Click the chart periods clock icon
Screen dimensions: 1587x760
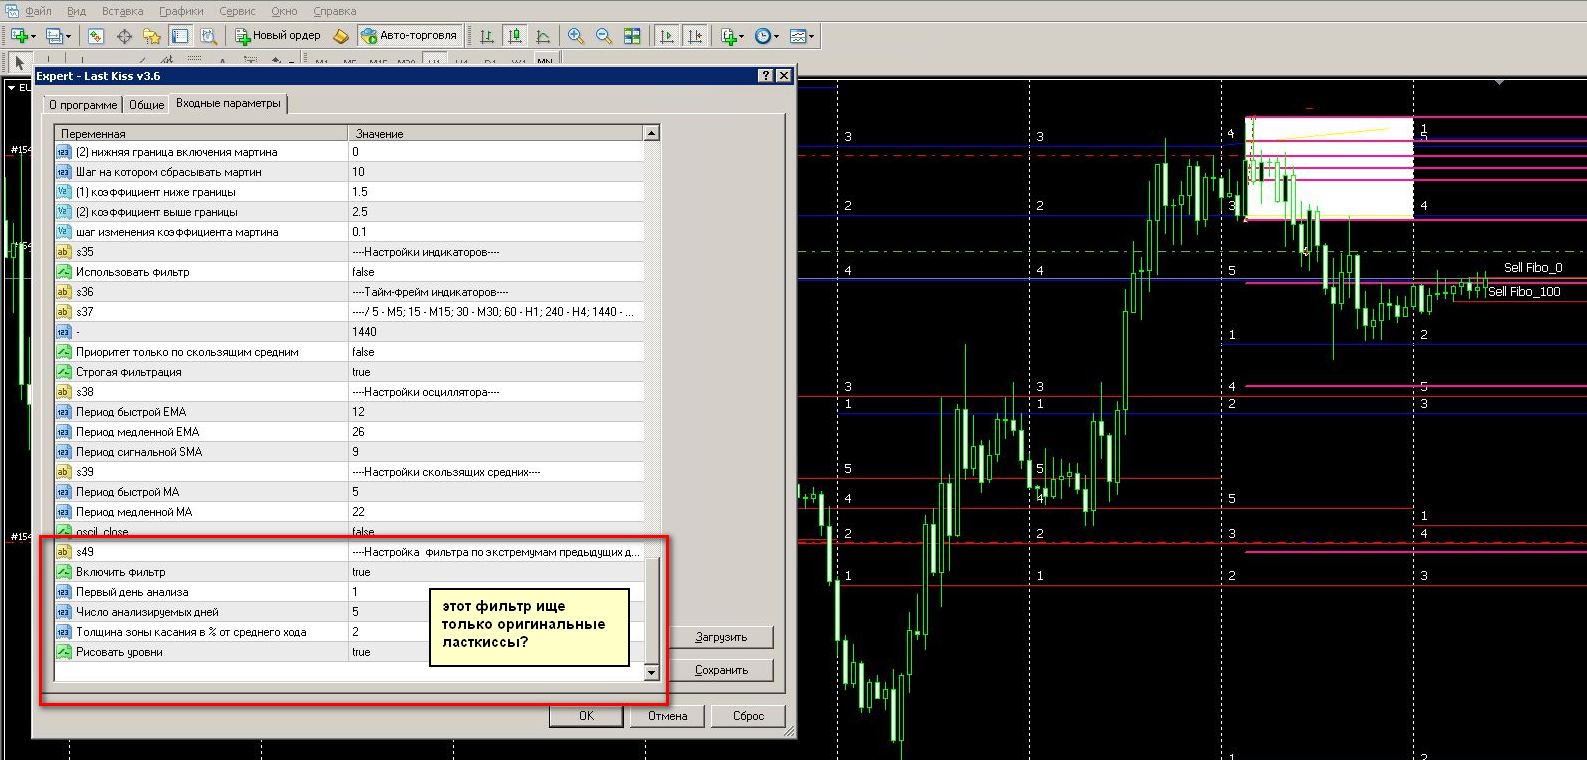click(763, 36)
